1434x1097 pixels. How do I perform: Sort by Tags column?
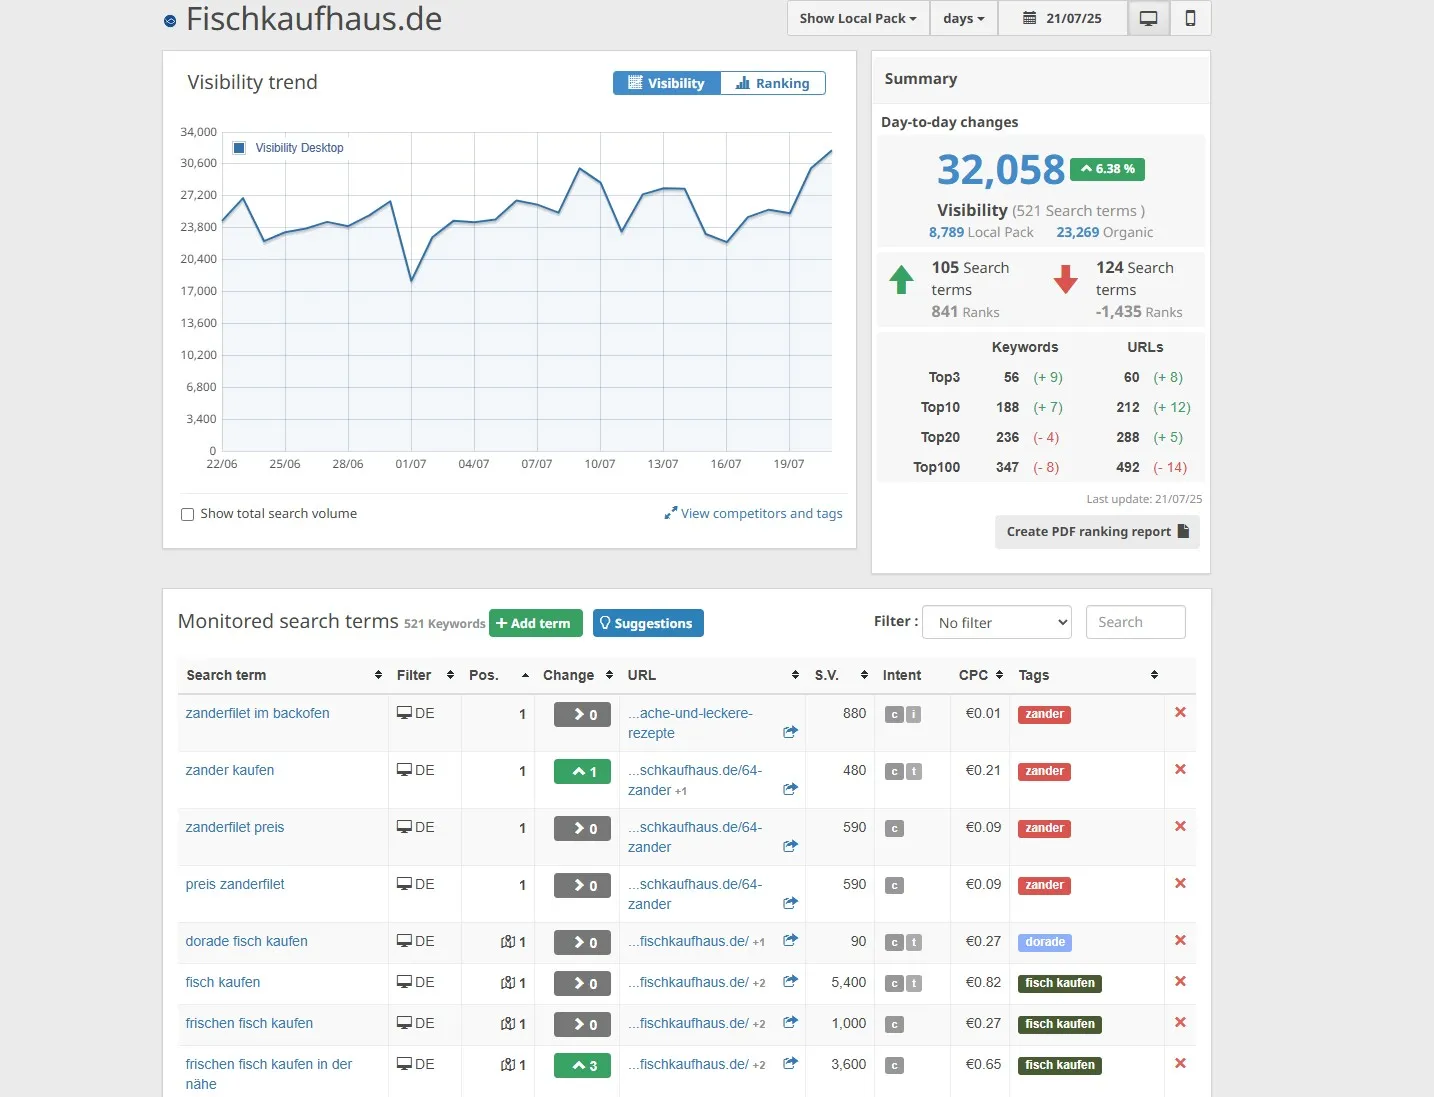tap(1087, 675)
